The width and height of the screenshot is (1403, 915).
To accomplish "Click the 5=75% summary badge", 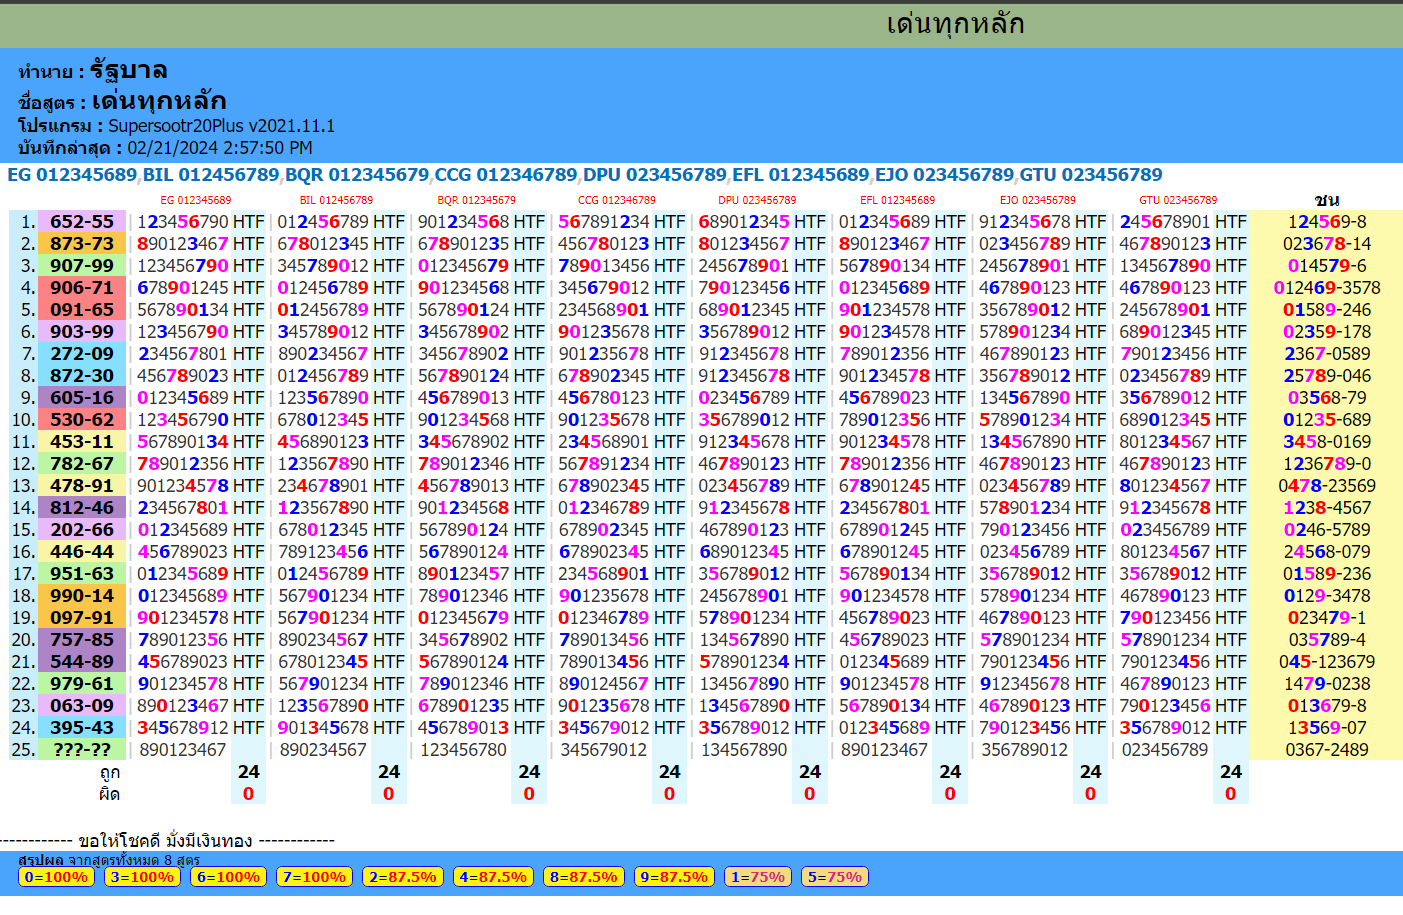I will [834, 877].
